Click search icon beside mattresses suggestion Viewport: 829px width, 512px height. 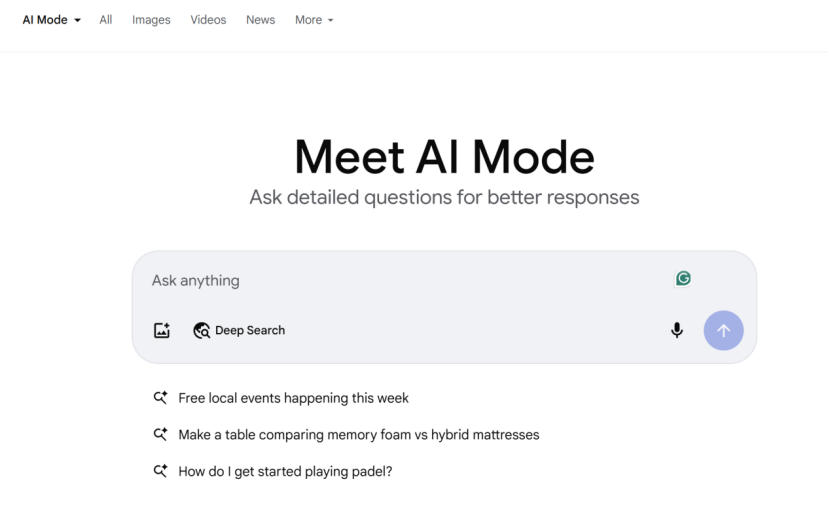160,435
